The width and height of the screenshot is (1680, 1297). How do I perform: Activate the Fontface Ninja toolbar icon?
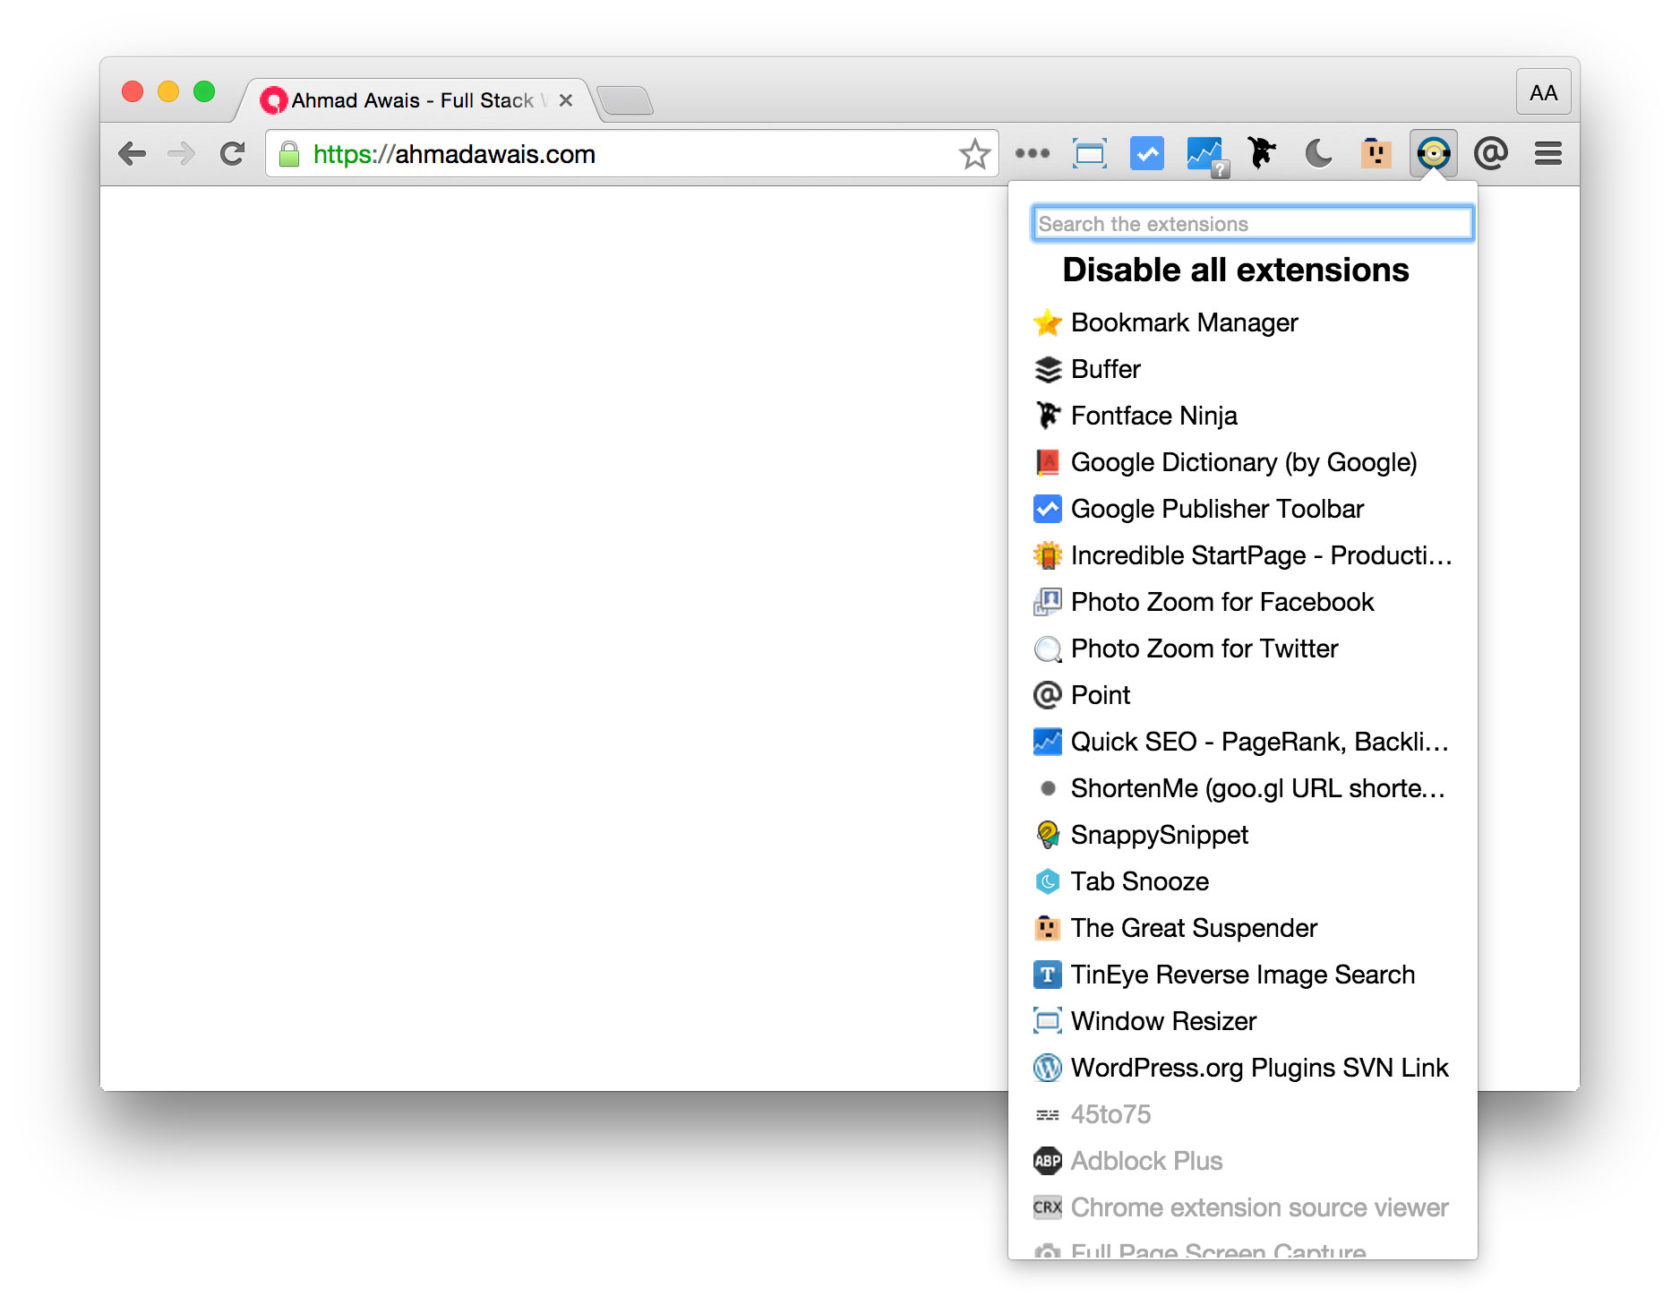pos(1262,153)
